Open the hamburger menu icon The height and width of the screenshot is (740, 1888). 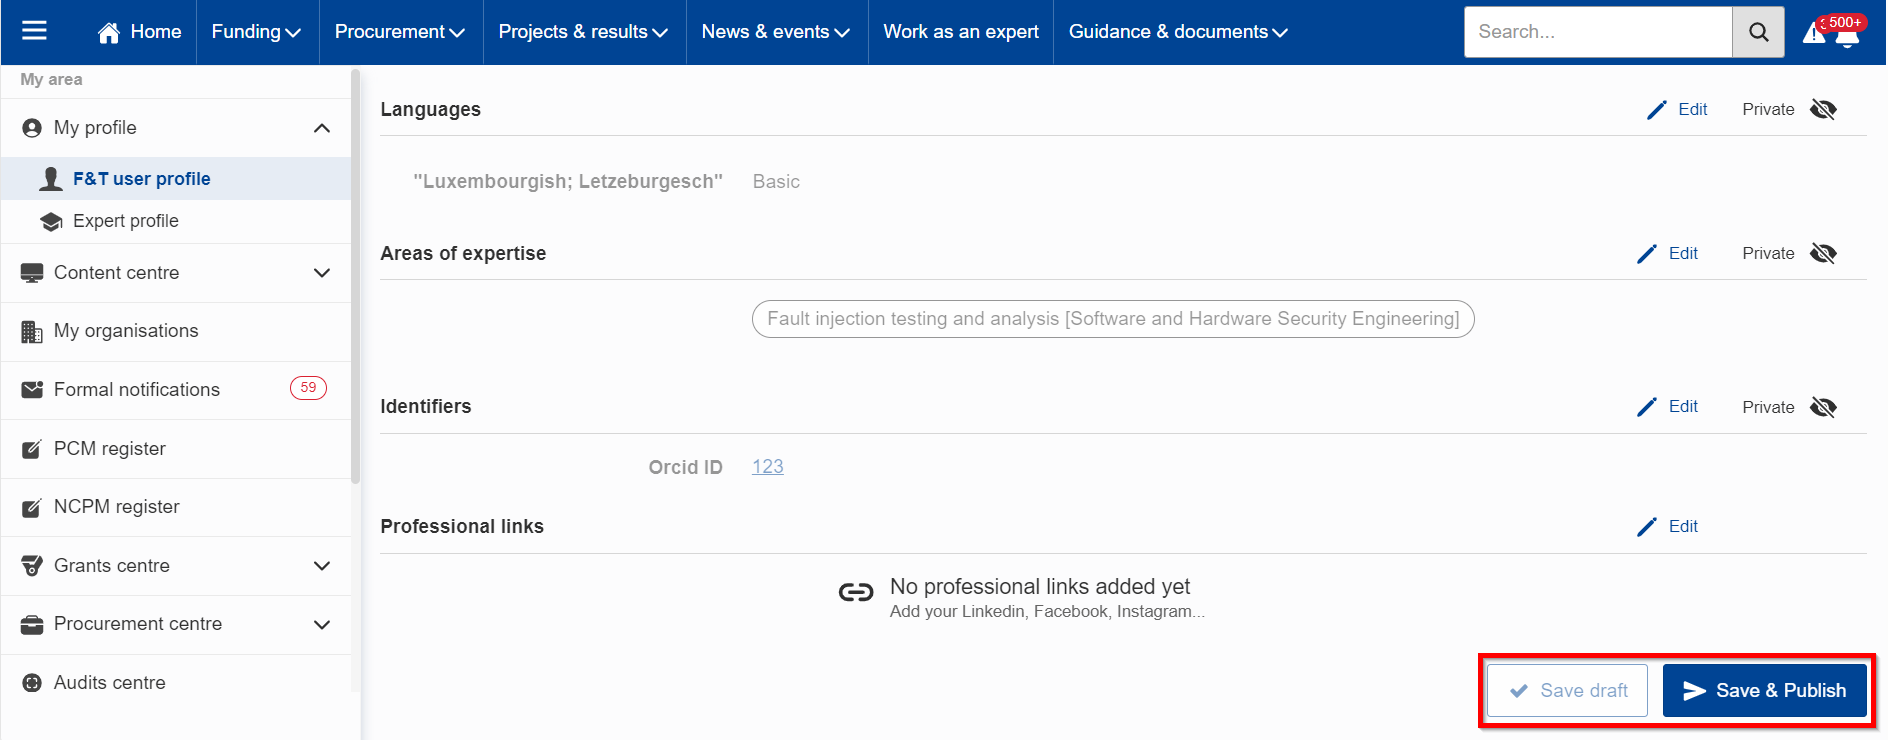[34, 31]
